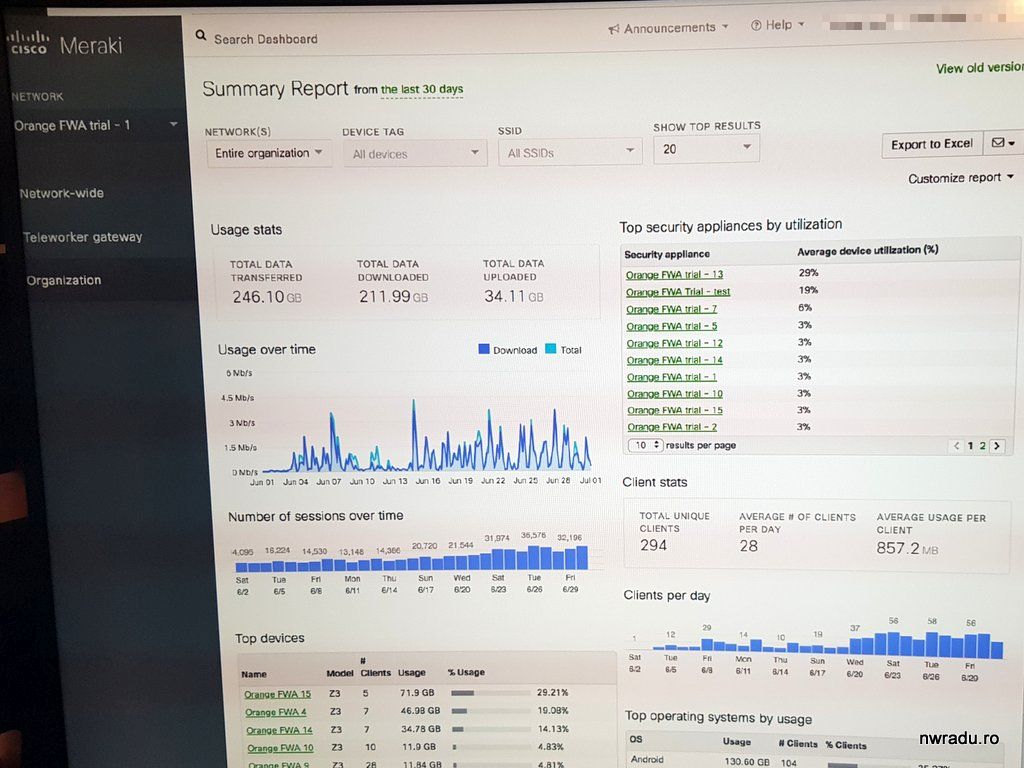
Task: Go to results page 2
Action: [982, 446]
